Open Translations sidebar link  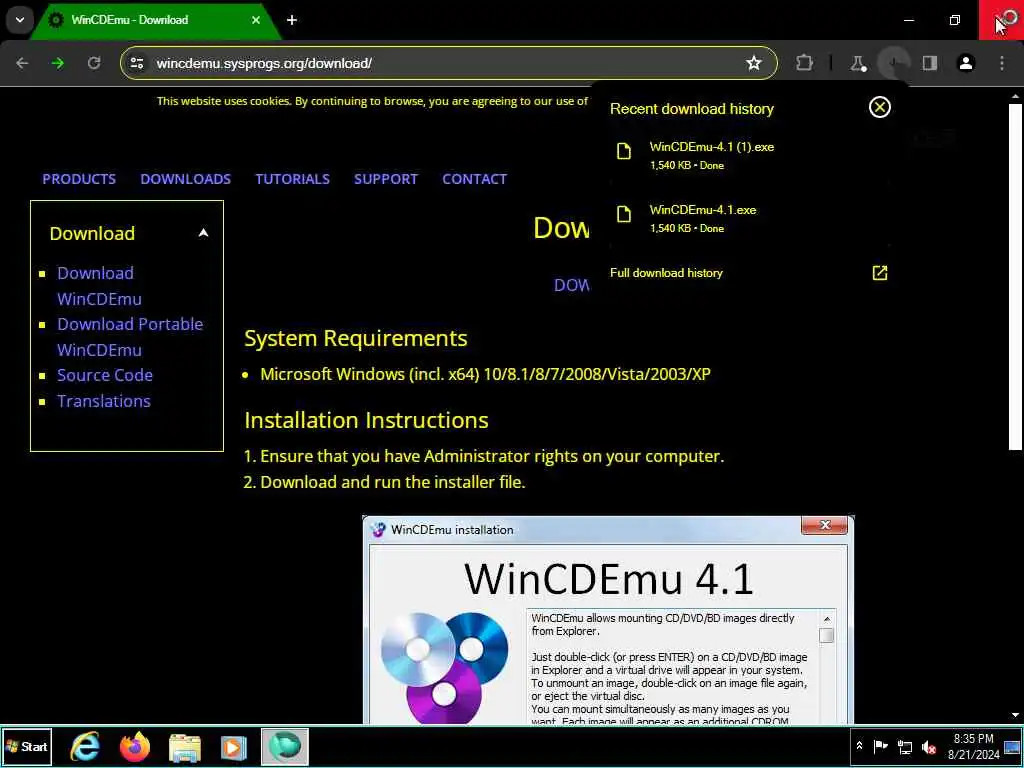[x=103, y=401]
